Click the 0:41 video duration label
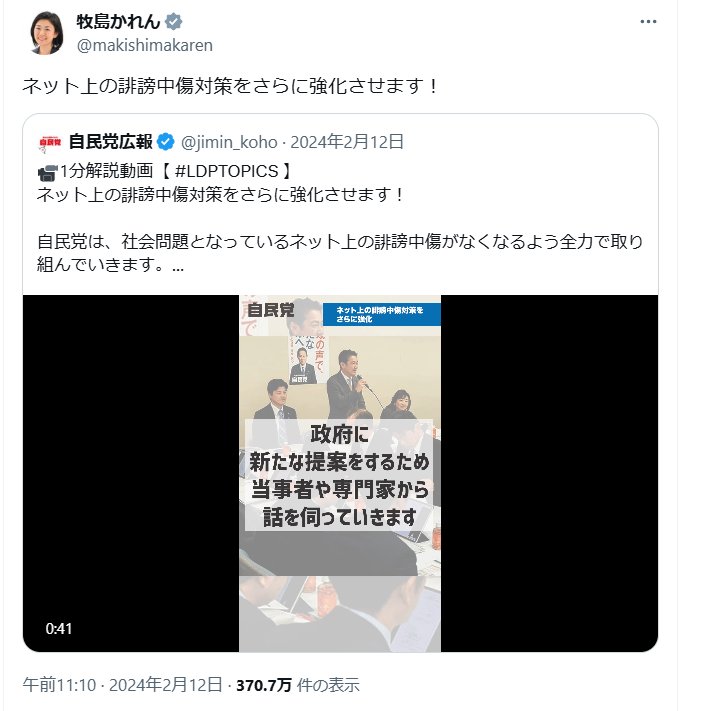 pos(58,628)
